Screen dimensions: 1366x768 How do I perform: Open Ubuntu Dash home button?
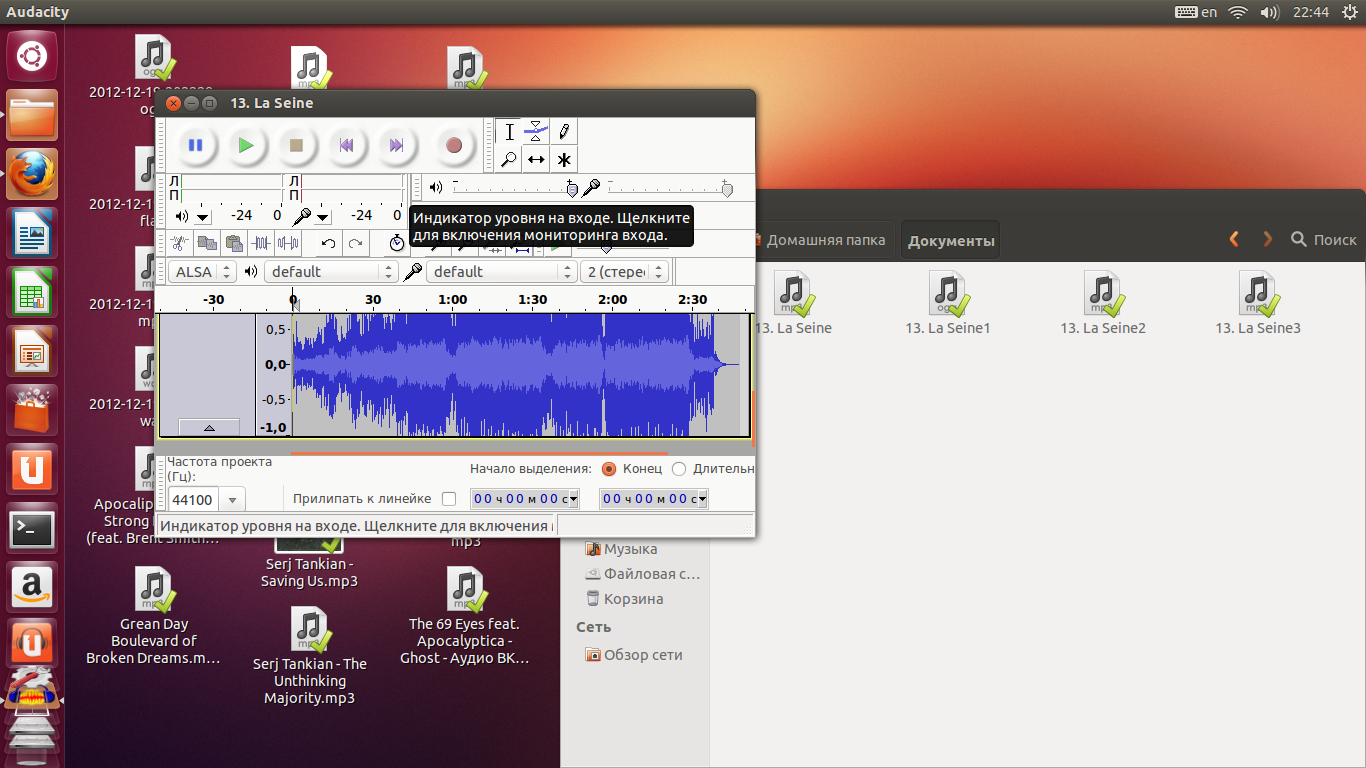[x=32, y=55]
